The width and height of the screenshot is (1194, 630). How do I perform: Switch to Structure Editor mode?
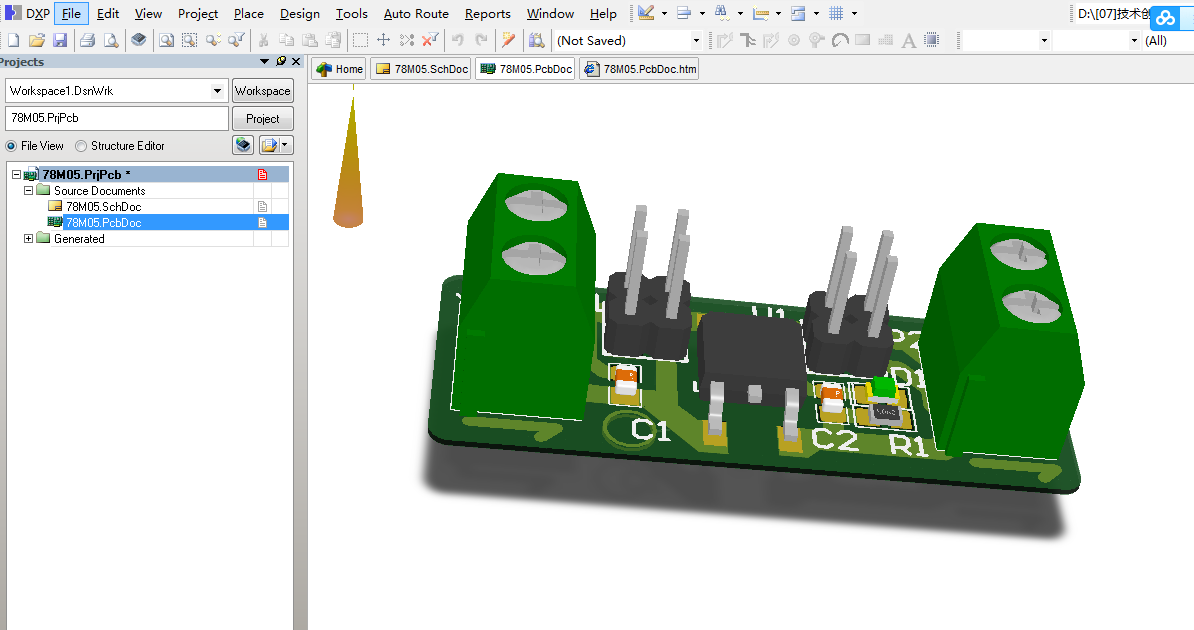click(80, 145)
